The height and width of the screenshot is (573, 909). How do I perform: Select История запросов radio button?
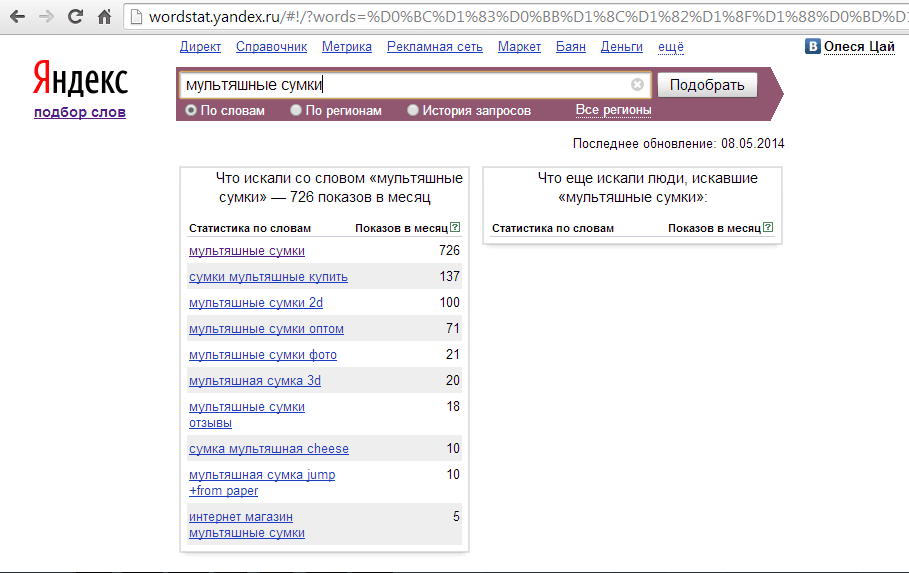(413, 110)
